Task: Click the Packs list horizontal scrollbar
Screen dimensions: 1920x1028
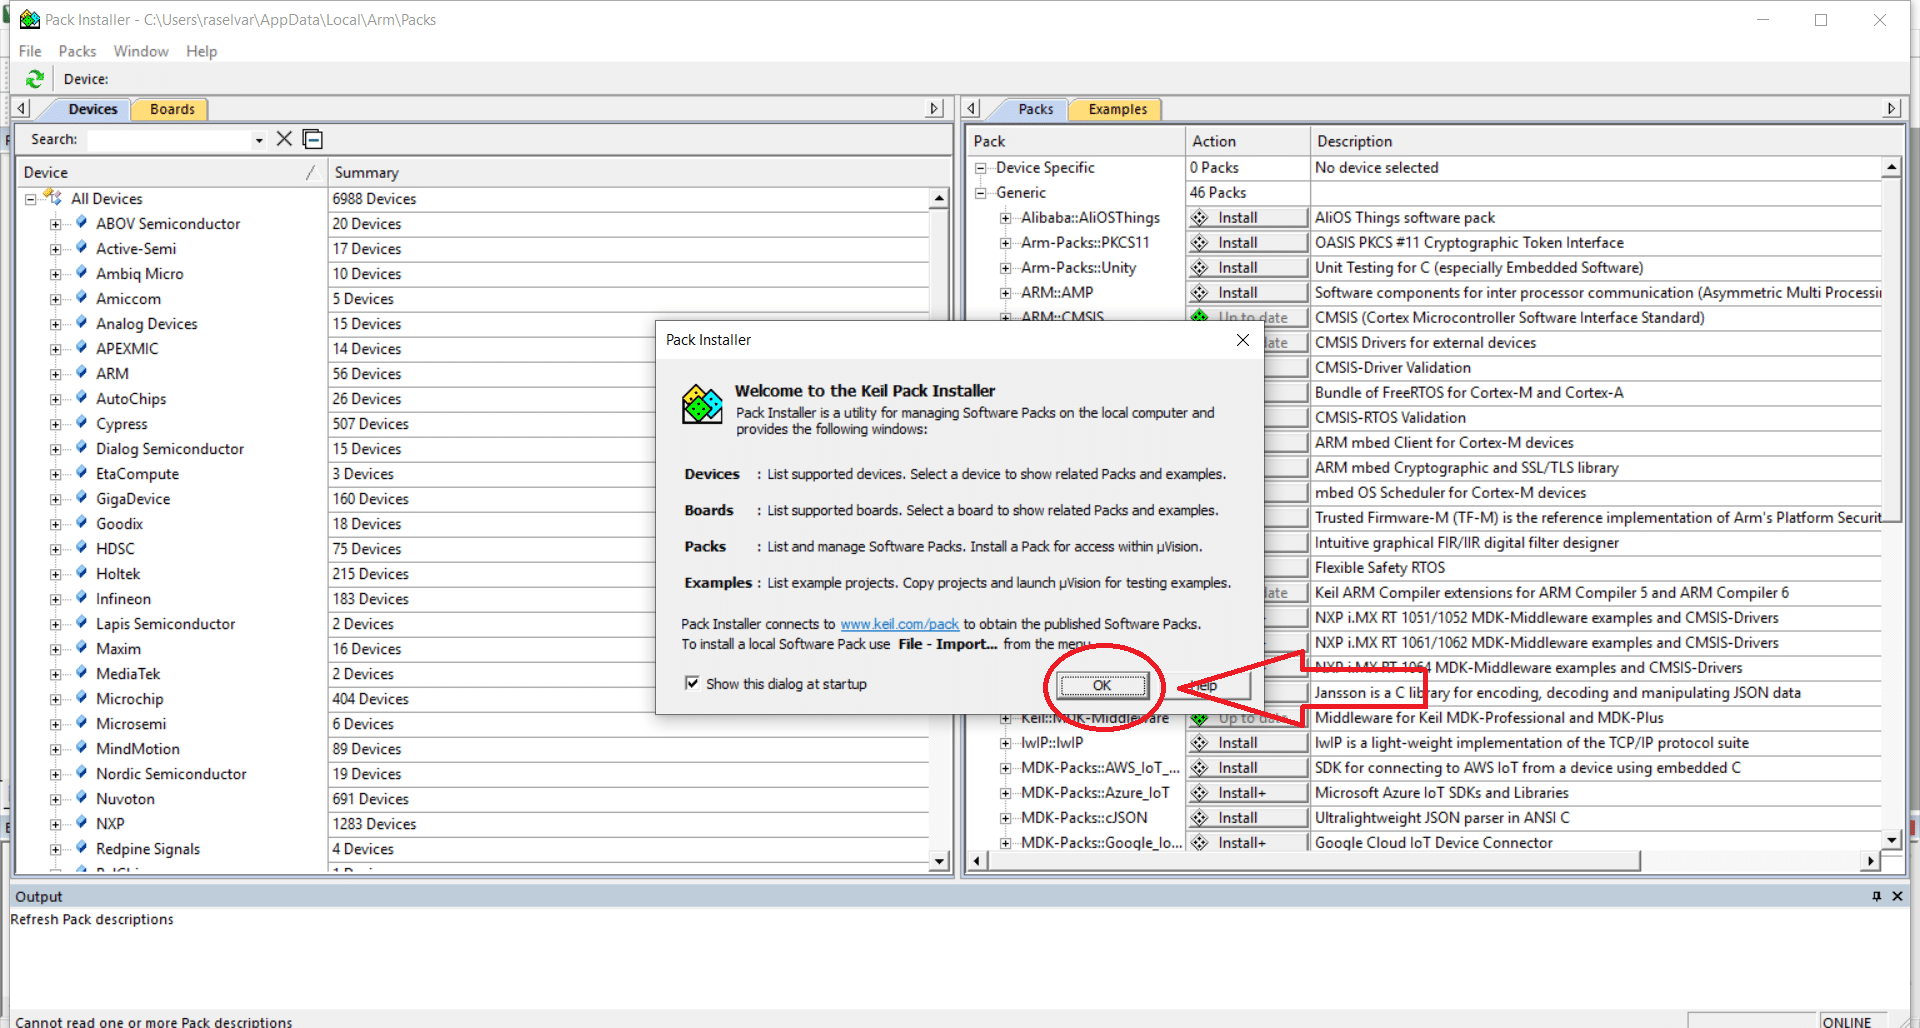Action: pos(1315,861)
